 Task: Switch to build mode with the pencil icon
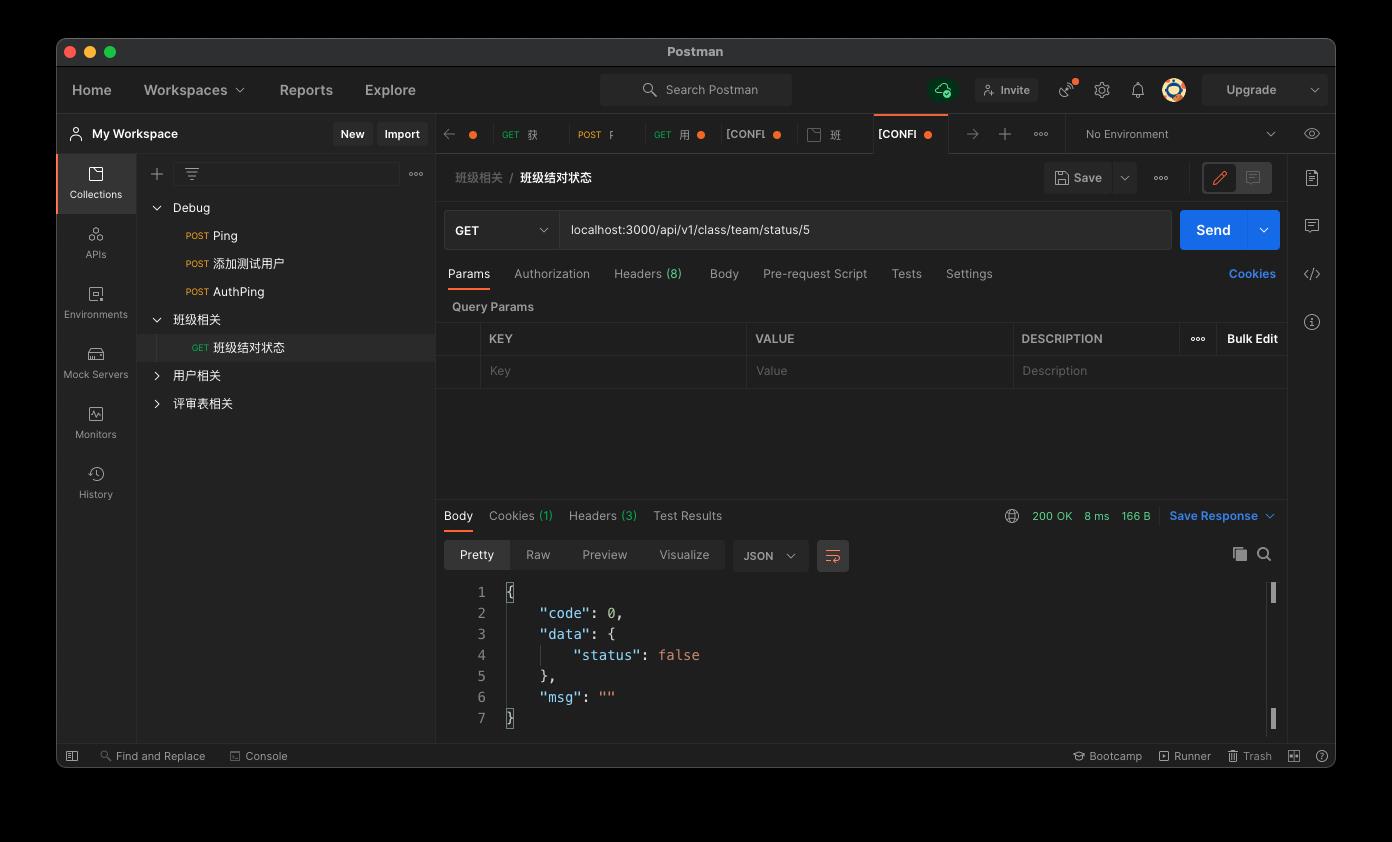click(x=1220, y=178)
